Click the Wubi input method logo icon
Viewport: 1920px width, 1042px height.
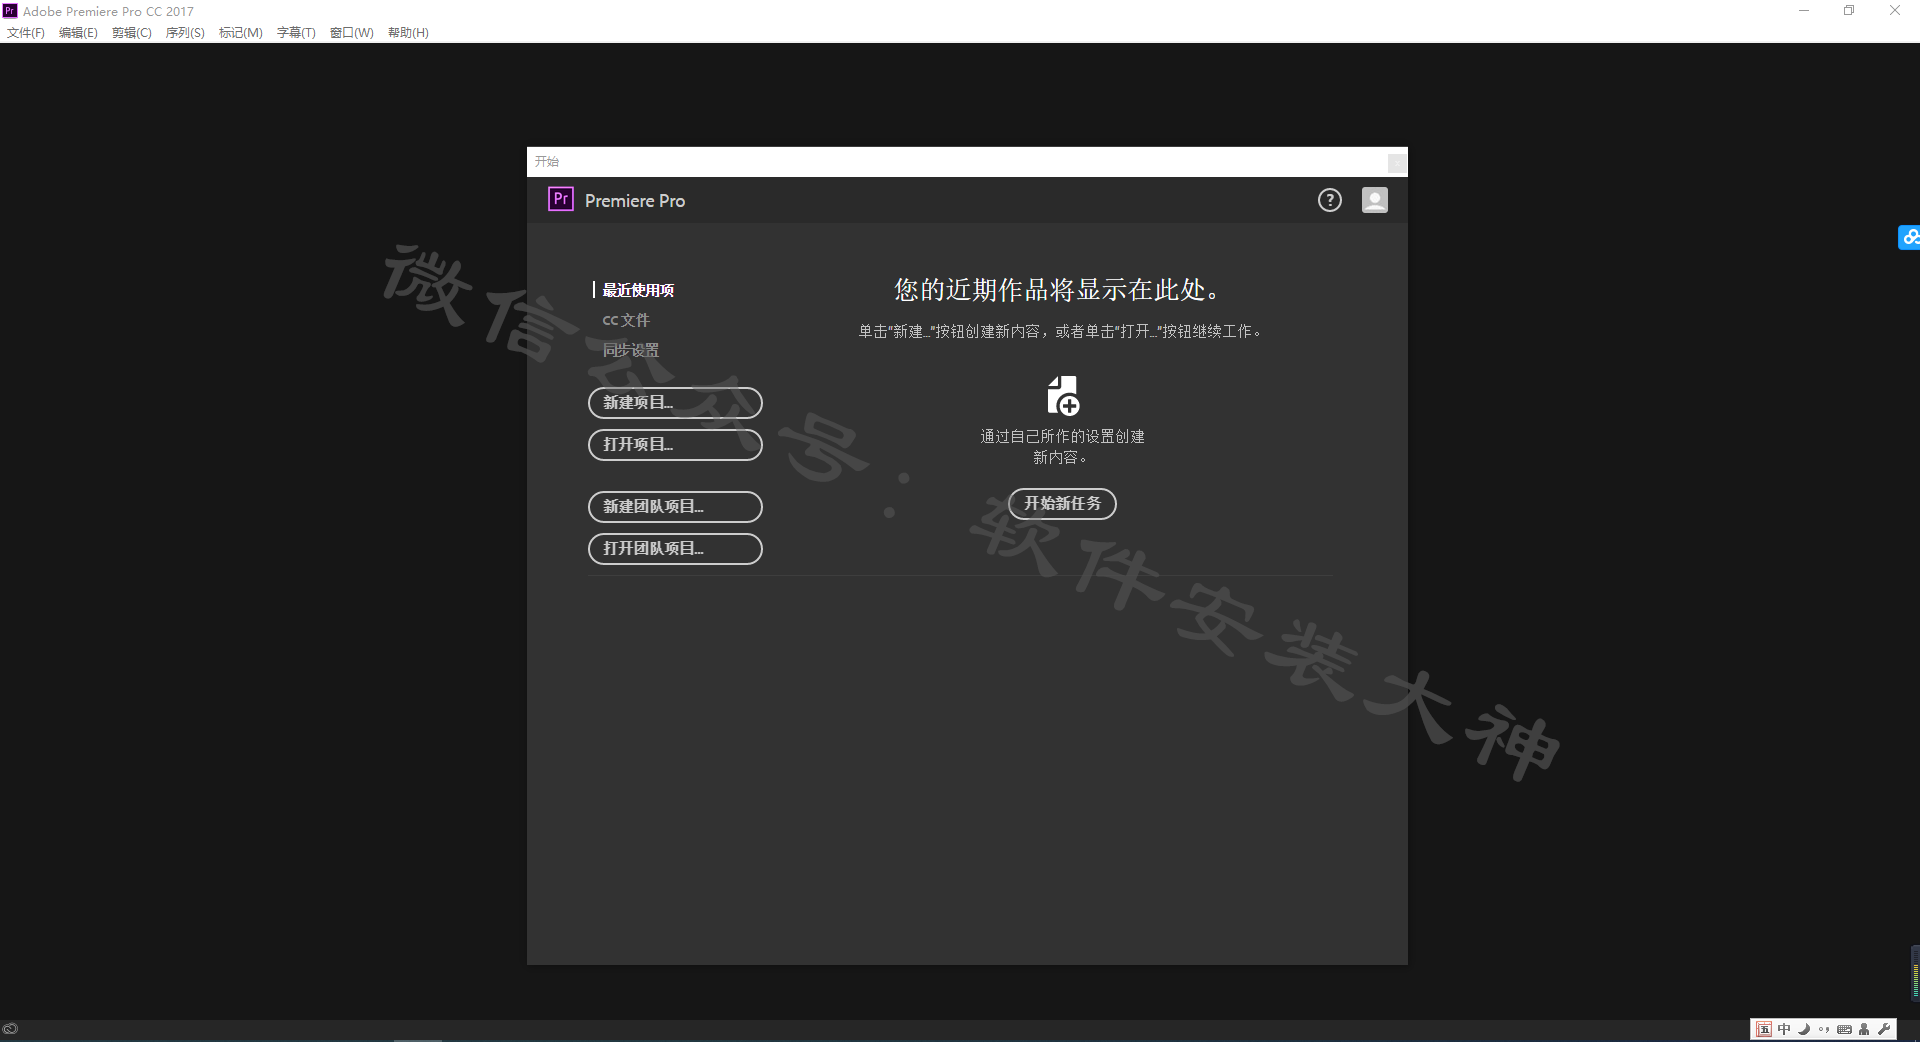pos(1764,1029)
